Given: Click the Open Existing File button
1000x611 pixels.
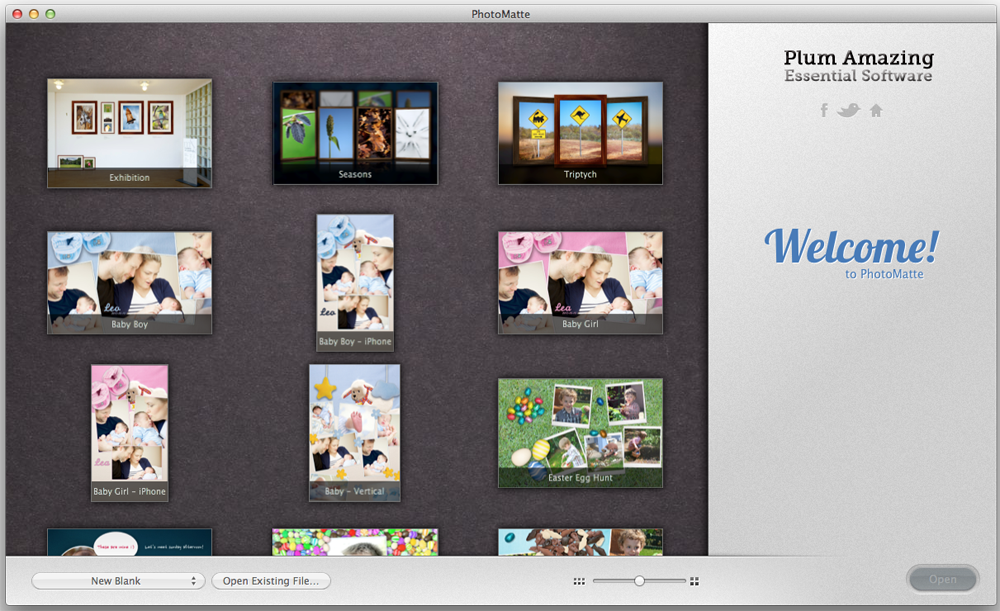Looking at the screenshot, I should point(271,581).
